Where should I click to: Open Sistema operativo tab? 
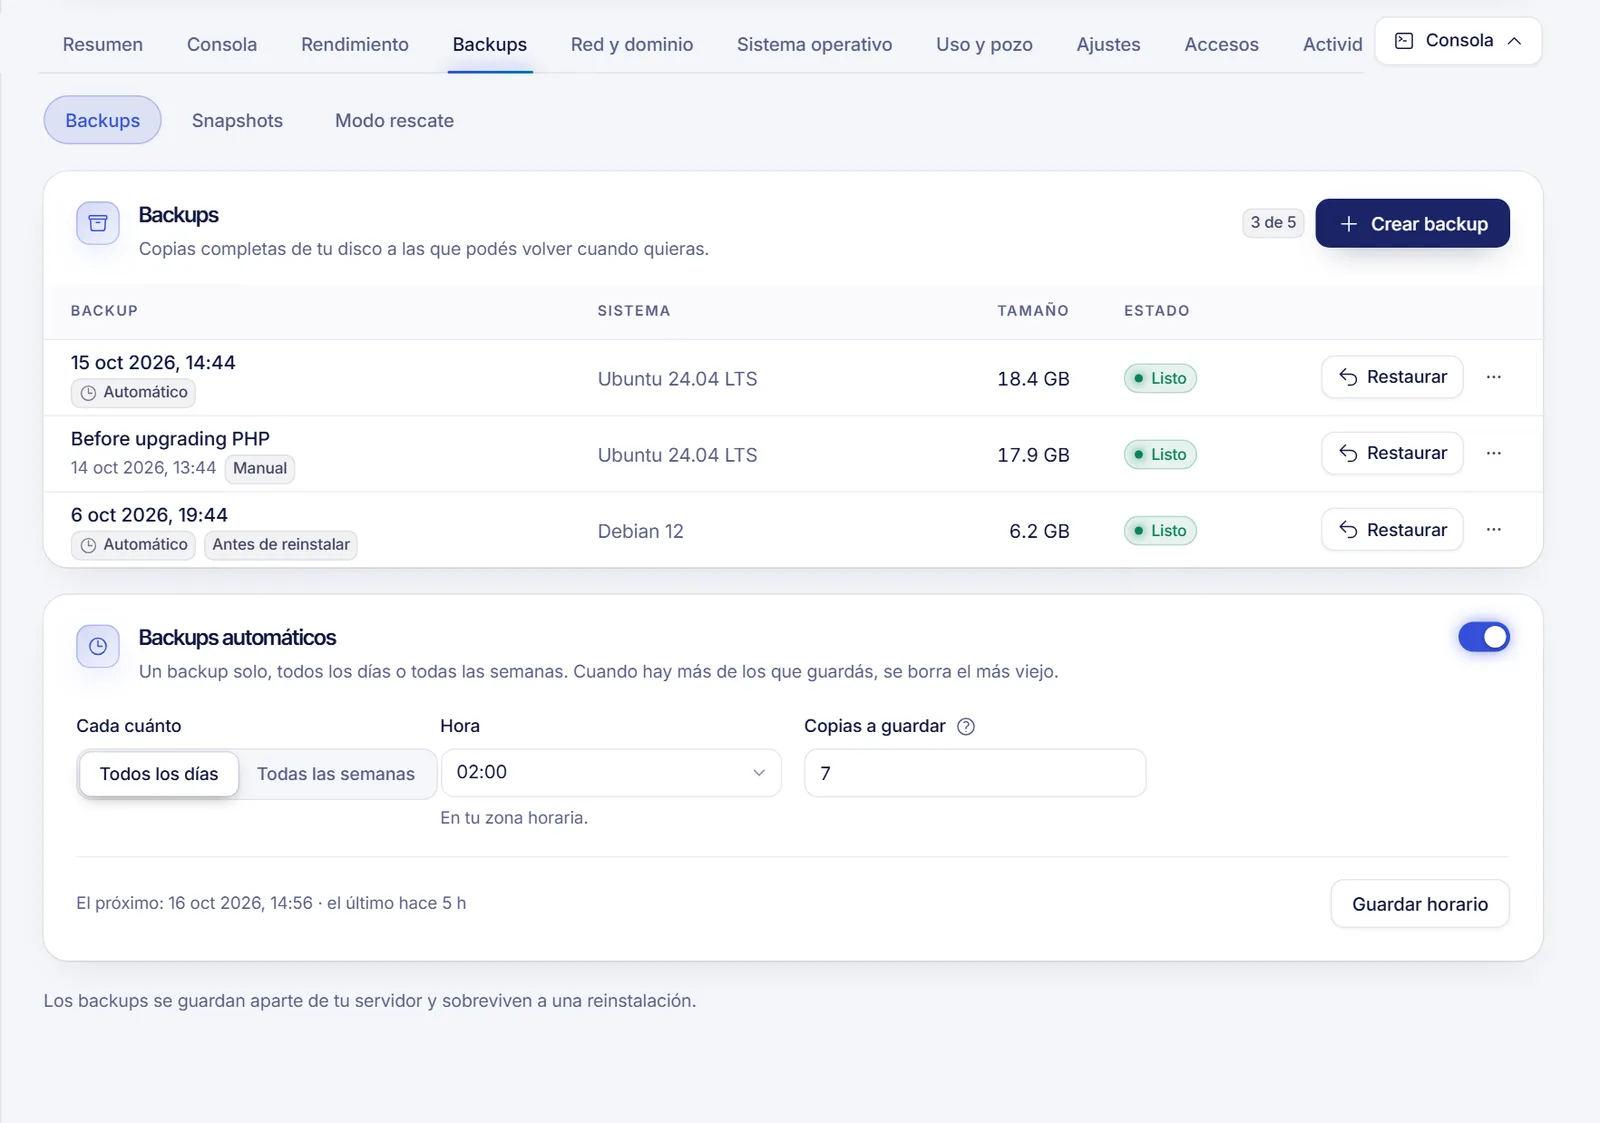click(815, 44)
